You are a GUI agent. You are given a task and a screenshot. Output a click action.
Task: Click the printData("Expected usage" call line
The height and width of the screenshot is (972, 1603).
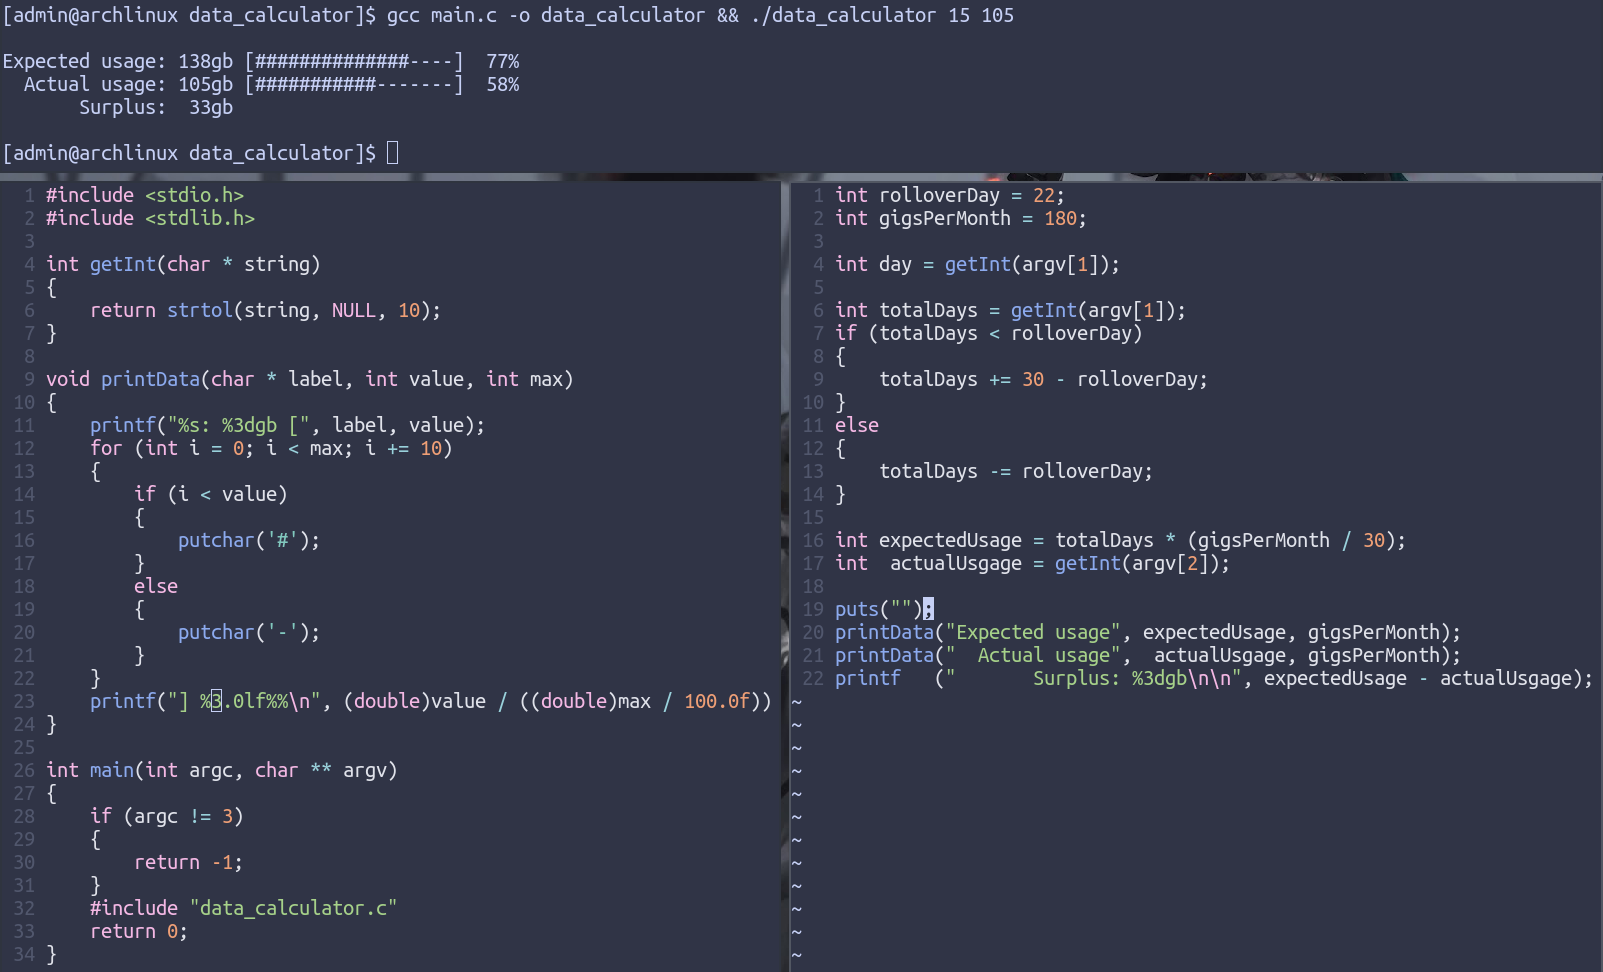point(1148,632)
